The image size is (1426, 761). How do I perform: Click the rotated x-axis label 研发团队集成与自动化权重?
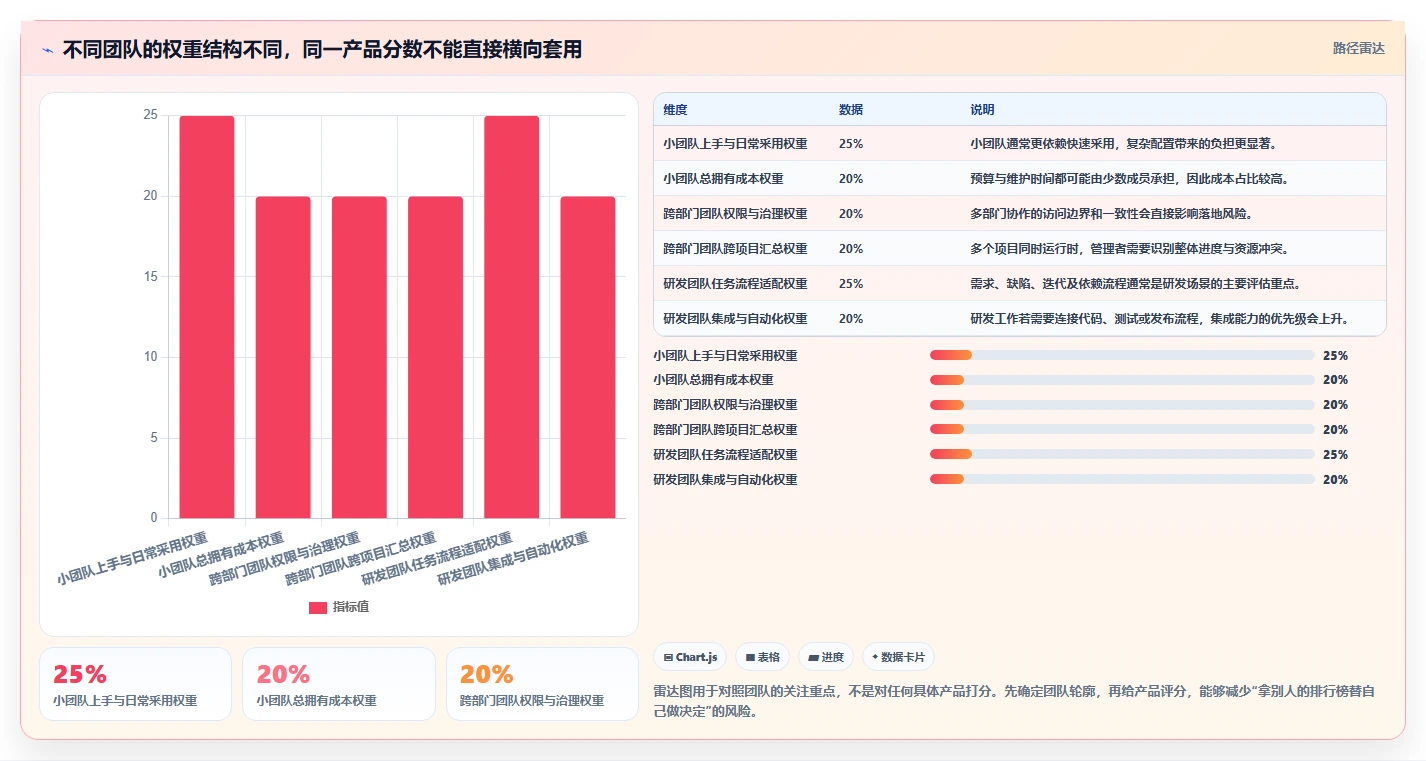pyautogui.click(x=513, y=558)
